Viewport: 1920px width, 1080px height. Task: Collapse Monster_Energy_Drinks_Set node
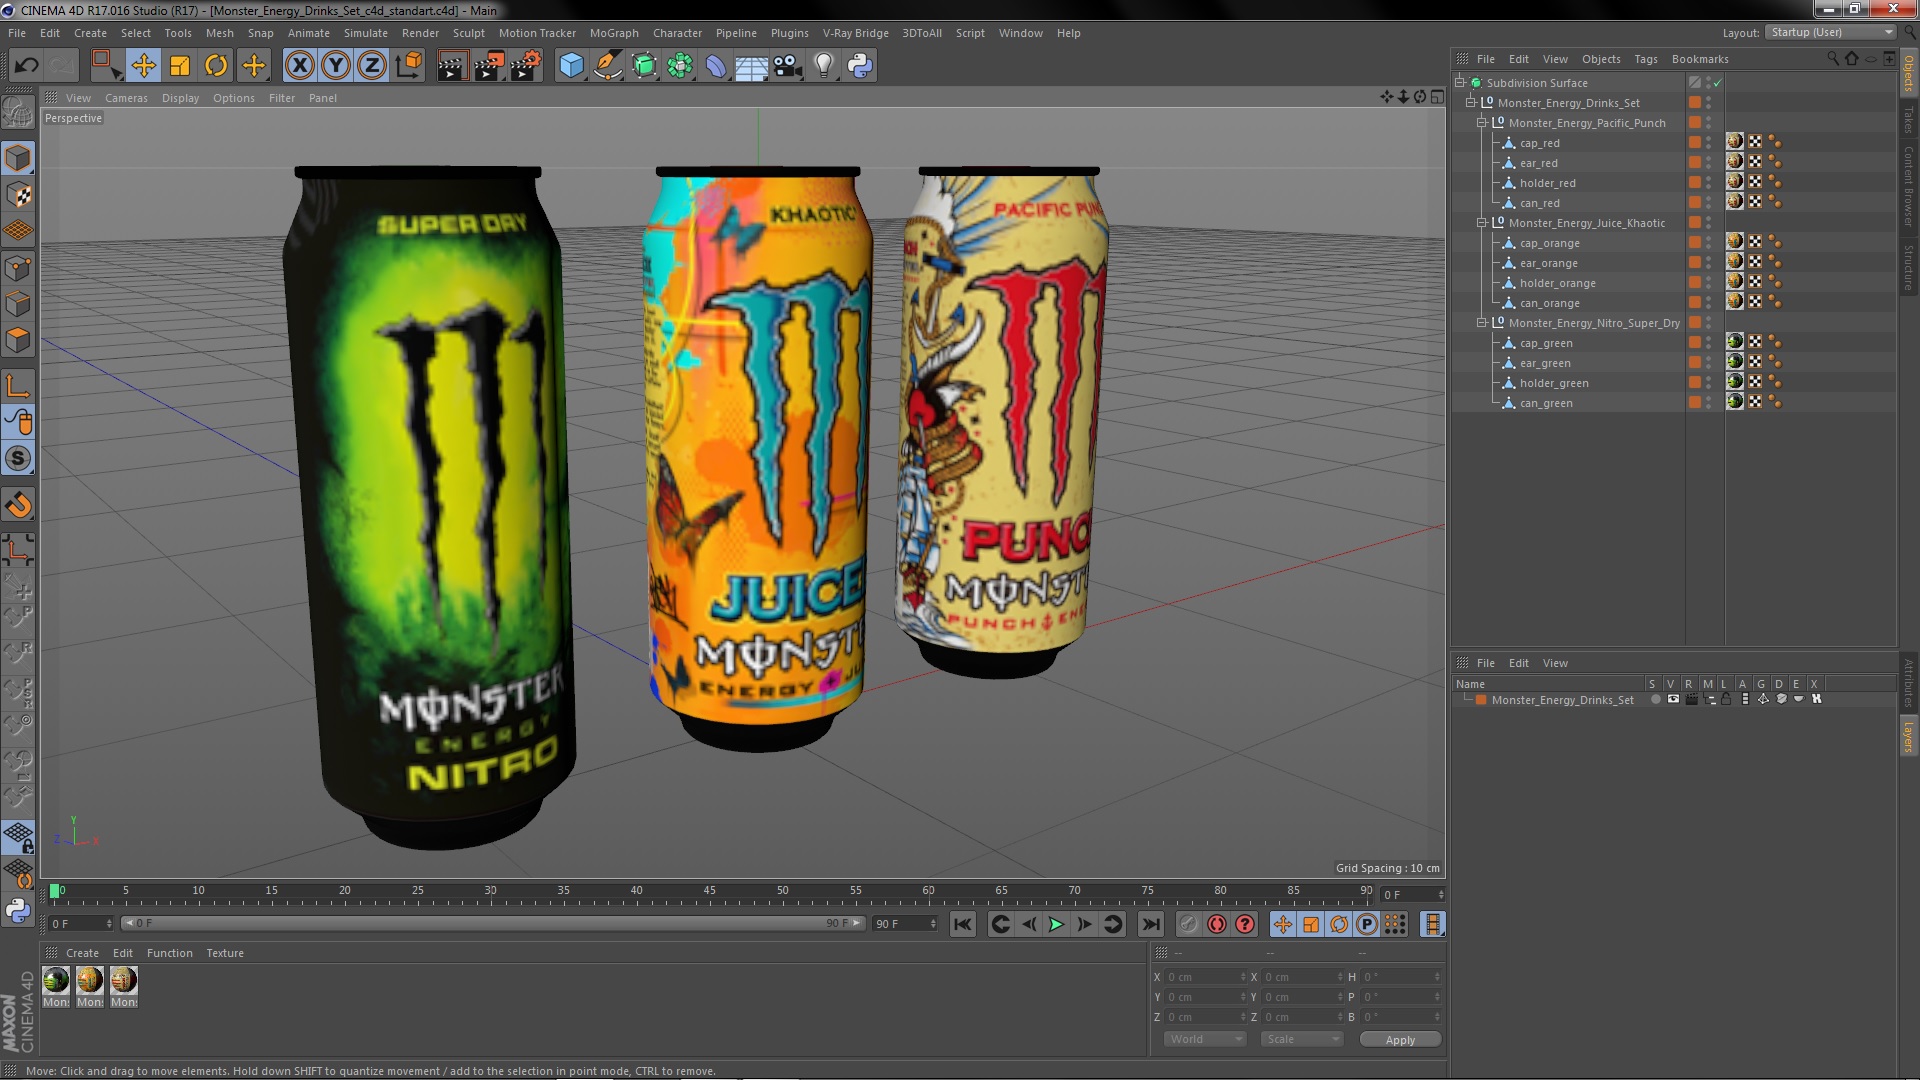tap(1471, 102)
